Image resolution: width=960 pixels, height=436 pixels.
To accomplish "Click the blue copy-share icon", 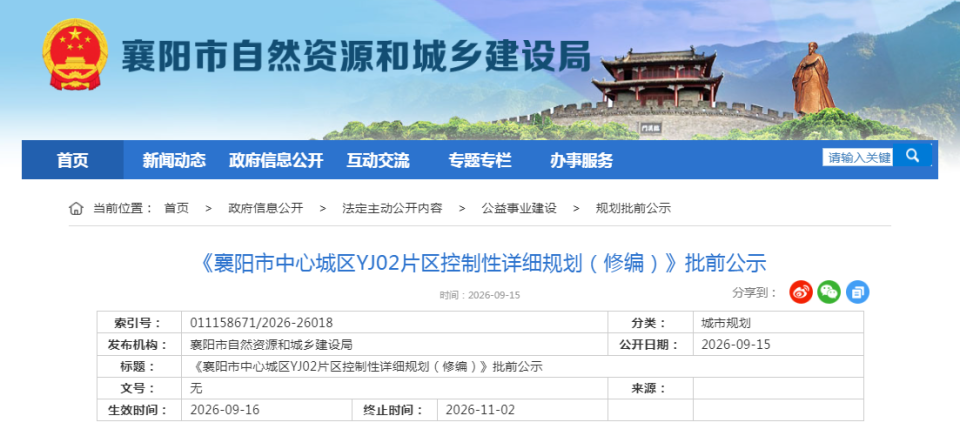I will point(858,292).
